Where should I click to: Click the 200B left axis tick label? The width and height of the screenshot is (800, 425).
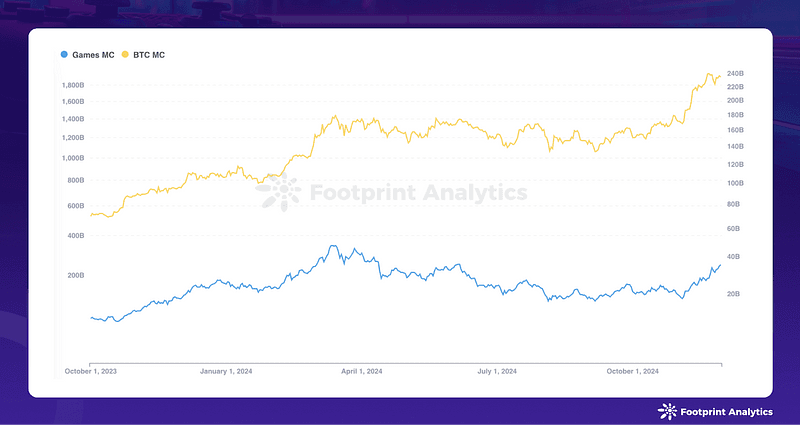coord(76,276)
